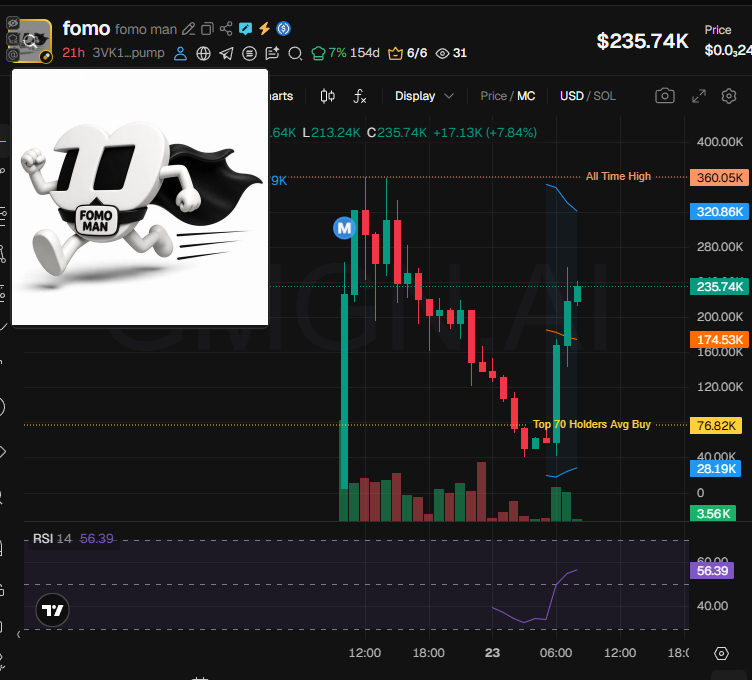Screen dimensions: 752x680
Task: Take a chart snapshot with camera icon
Action: 665,96
